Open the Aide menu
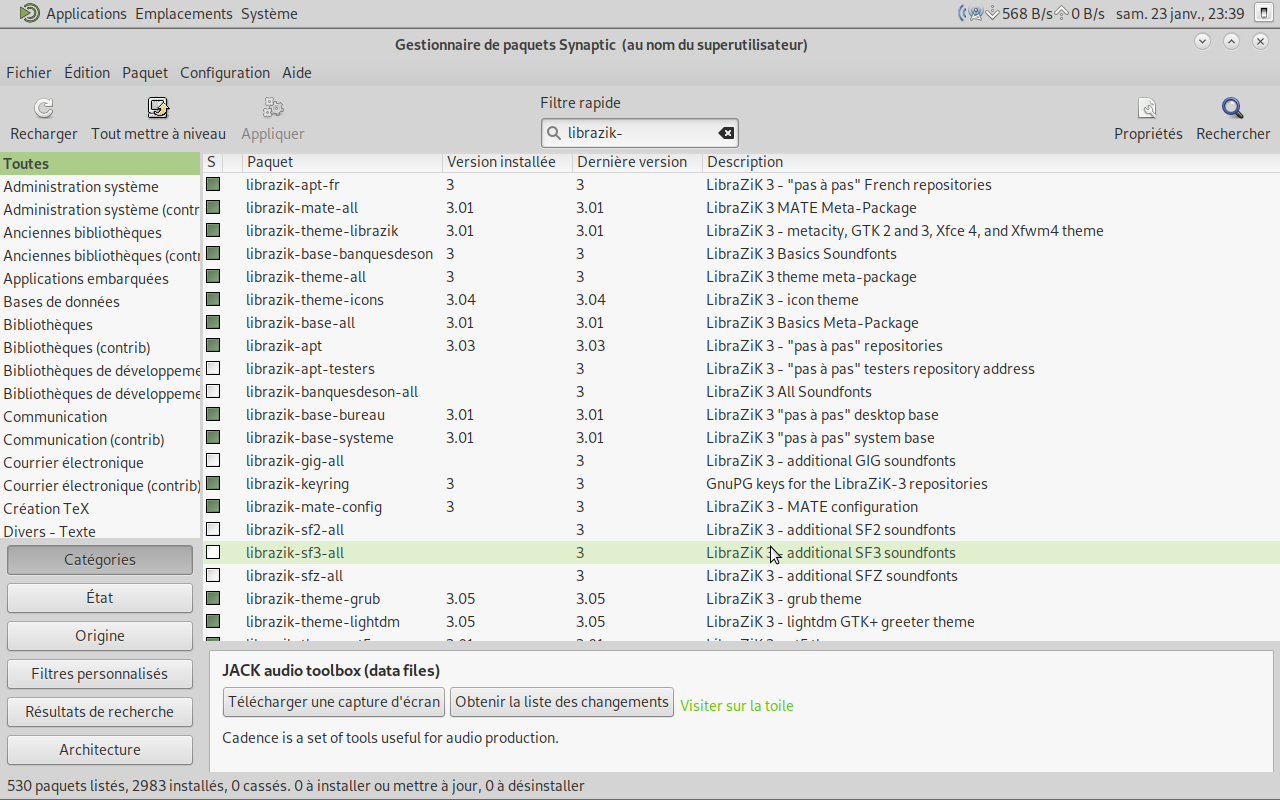This screenshot has width=1280, height=800. coord(297,72)
